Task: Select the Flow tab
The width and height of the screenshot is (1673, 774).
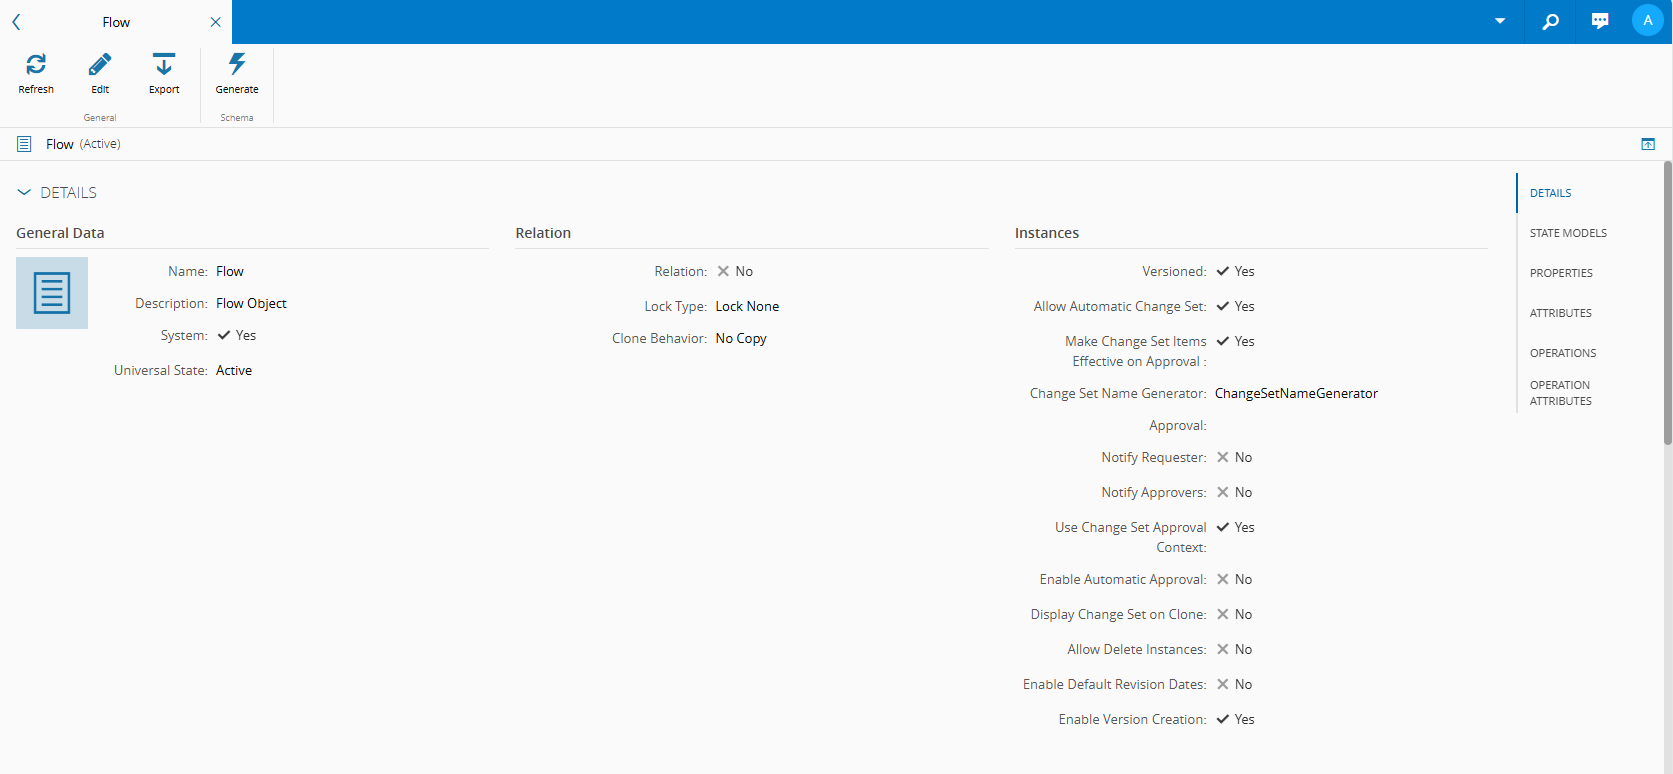Action: click(x=116, y=22)
